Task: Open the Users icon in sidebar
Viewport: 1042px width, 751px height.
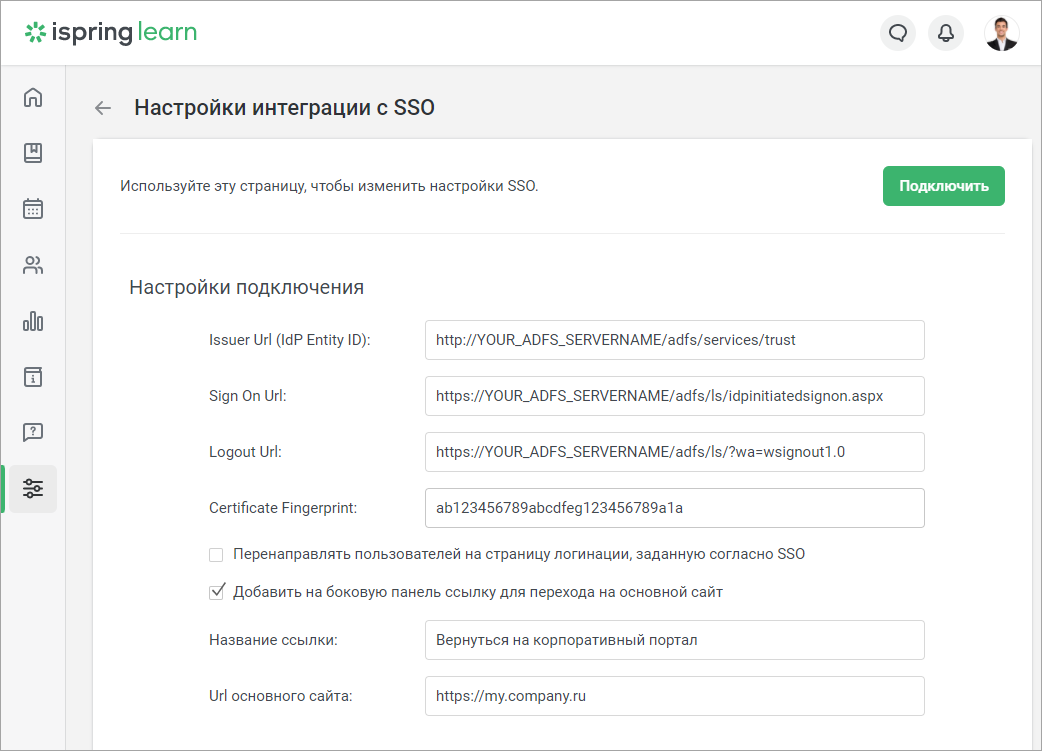Action: pos(33,265)
